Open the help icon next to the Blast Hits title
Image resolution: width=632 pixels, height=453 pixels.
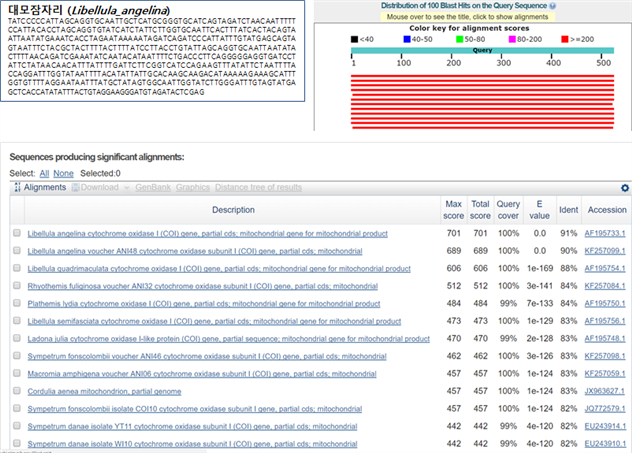point(553,6)
